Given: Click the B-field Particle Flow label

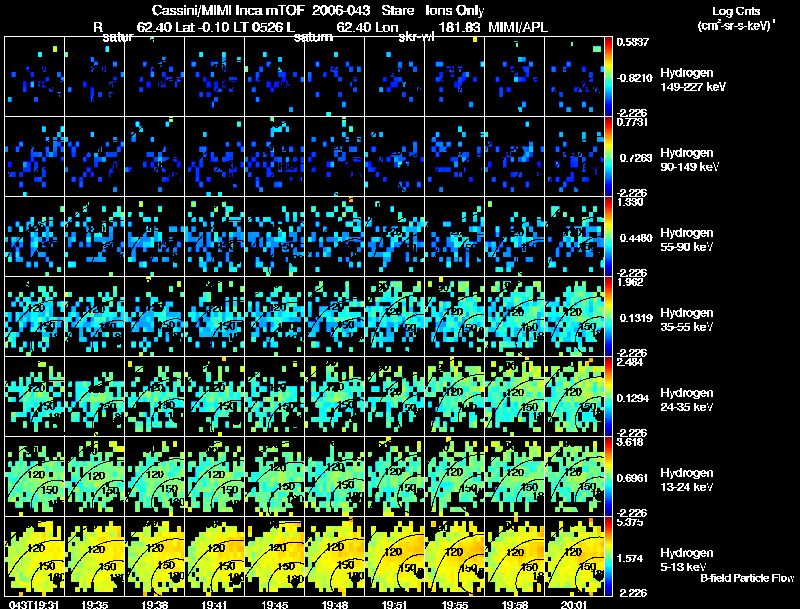Looking at the screenshot, I should (x=747, y=578).
